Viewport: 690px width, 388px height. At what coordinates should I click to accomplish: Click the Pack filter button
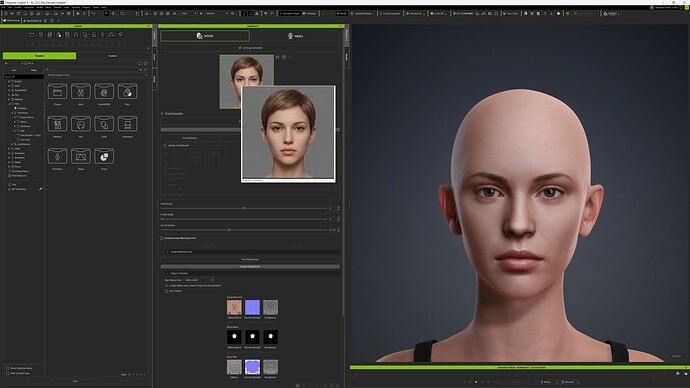(34, 70)
